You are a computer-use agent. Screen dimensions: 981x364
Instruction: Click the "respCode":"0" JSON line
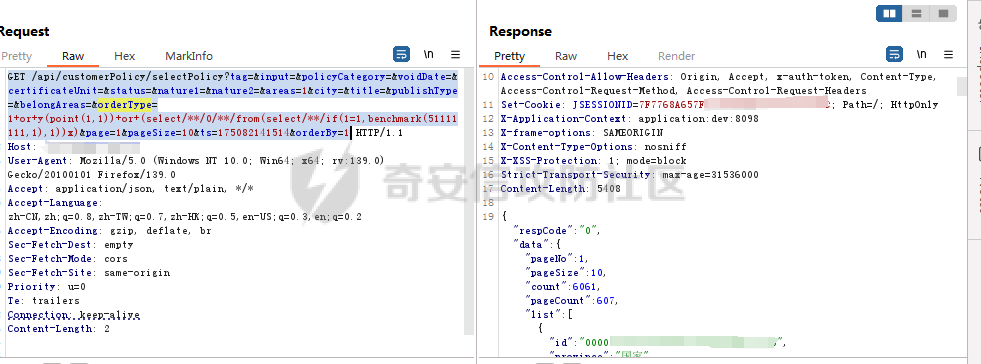pos(556,231)
